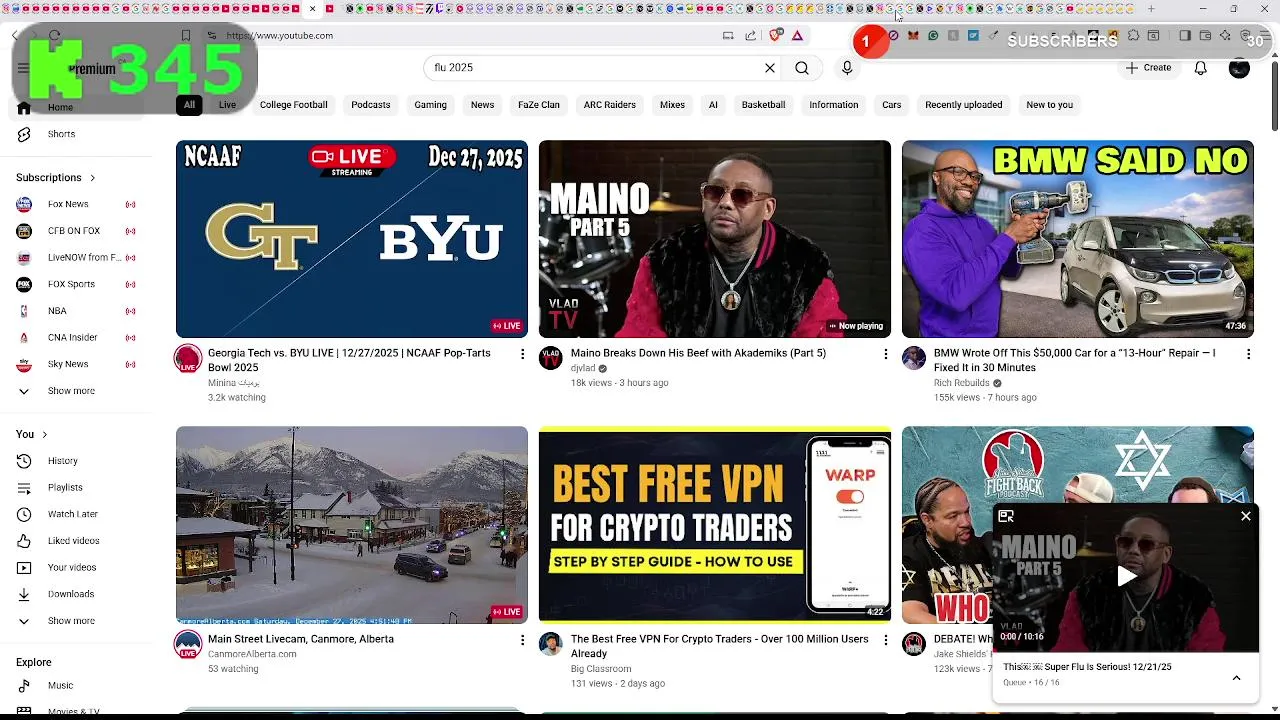Image resolution: width=1280 pixels, height=720 pixels.
Task: Play the video in the miniplayer
Action: point(1126,576)
